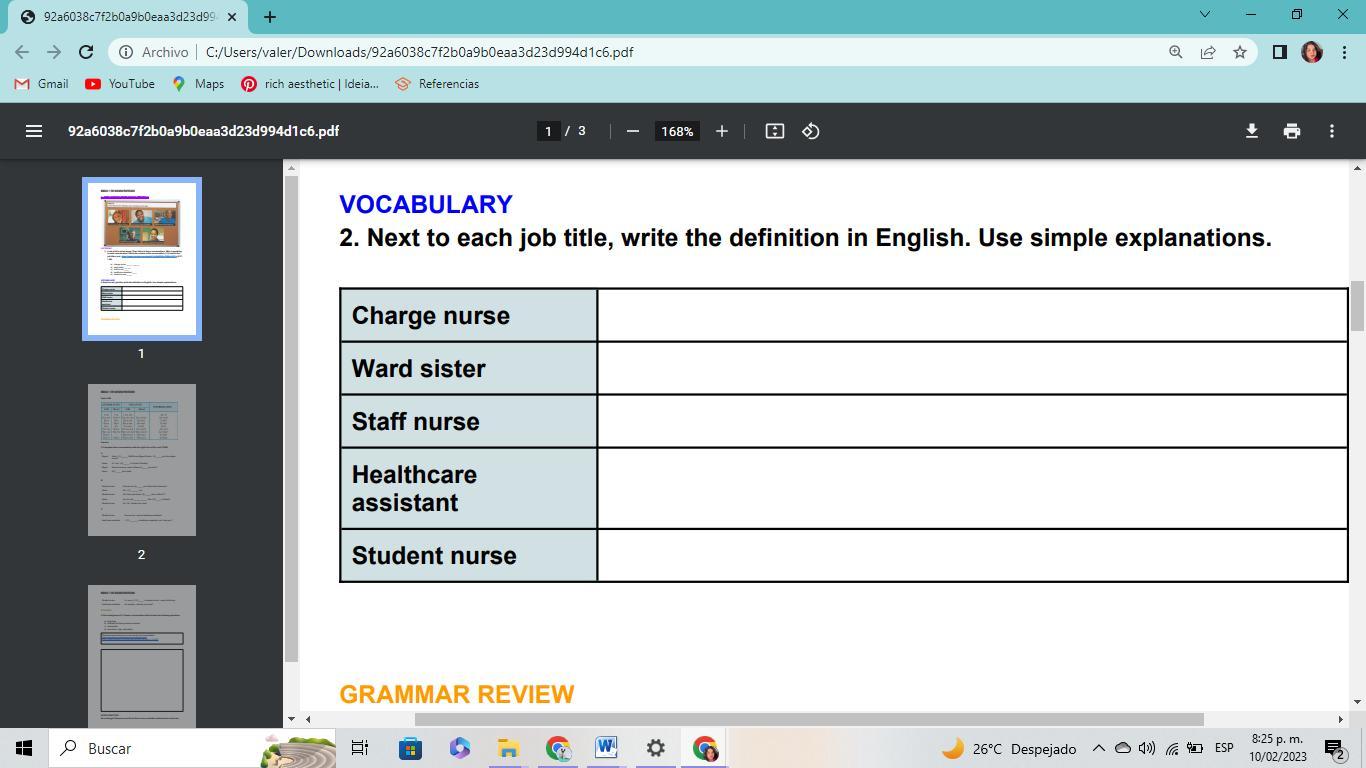Open Word from the taskbar
Screen dimensions: 1366x768
click(606, 748)
